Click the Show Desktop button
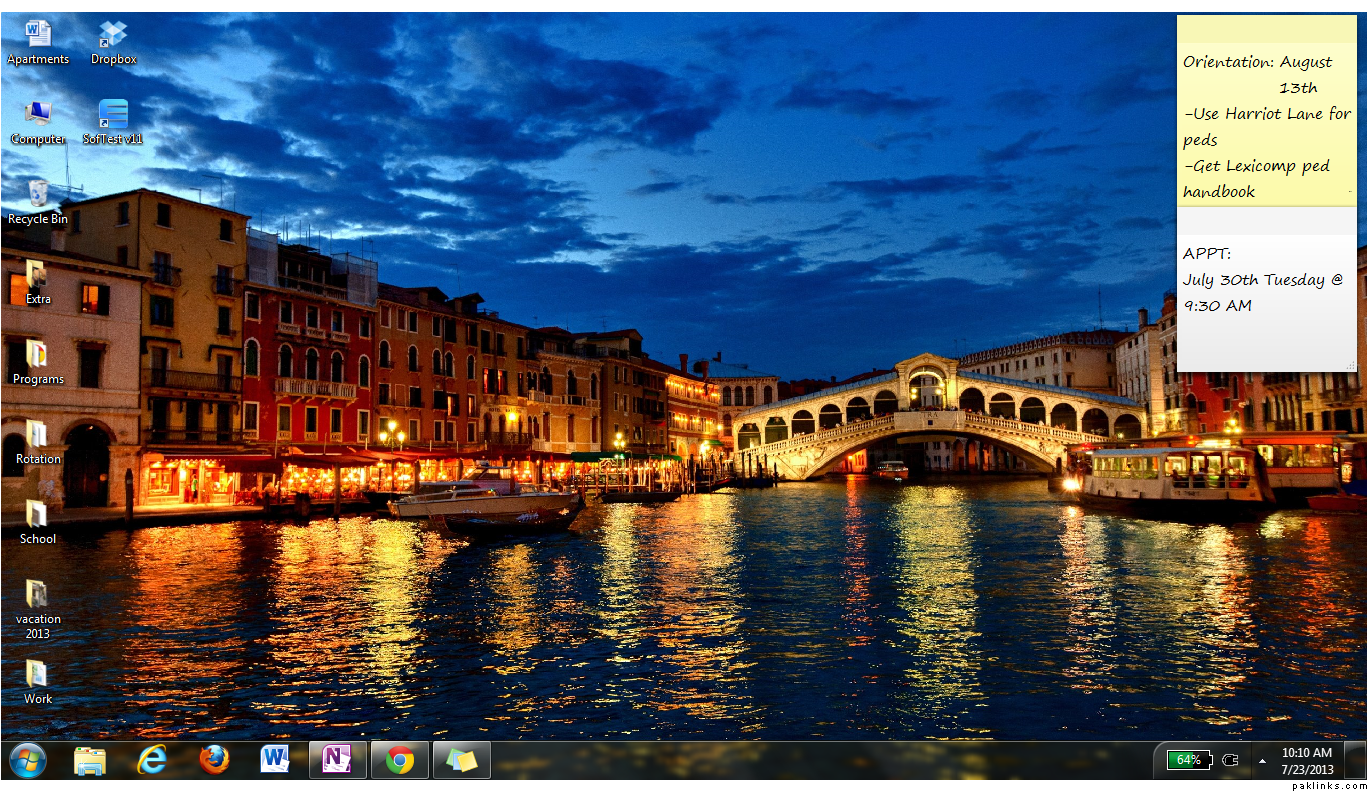The height and width of the screenshot is (792, 1368). coord(1356,760)
